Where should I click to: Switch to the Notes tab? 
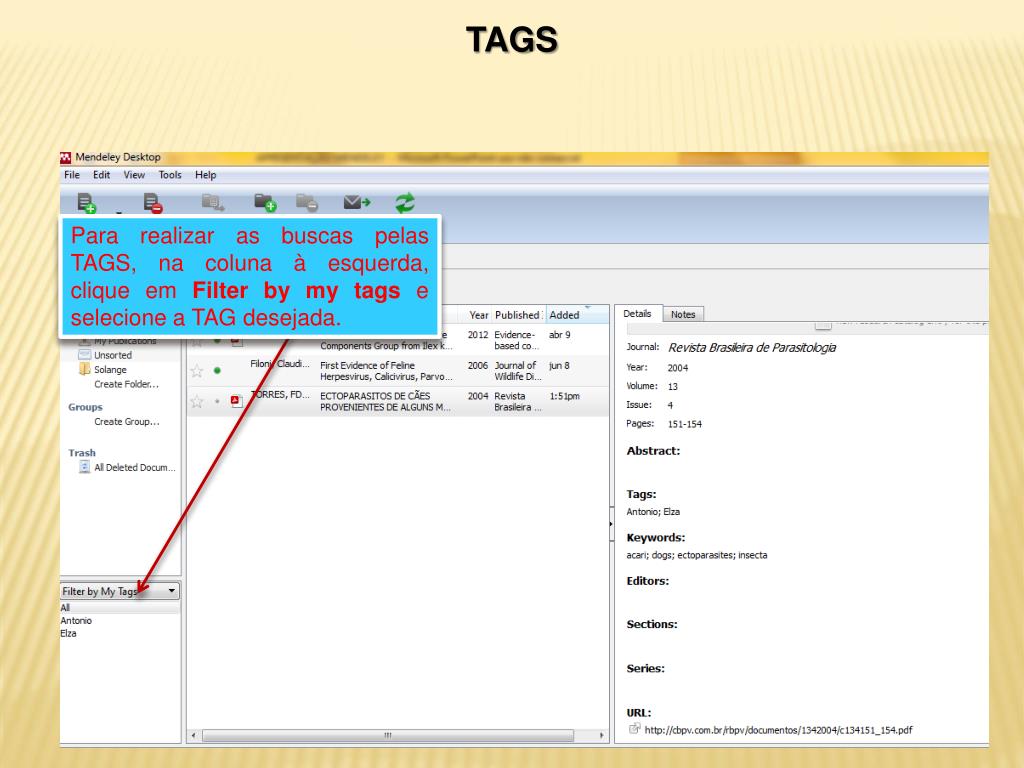pyautogui.click(x=683, y=314)
